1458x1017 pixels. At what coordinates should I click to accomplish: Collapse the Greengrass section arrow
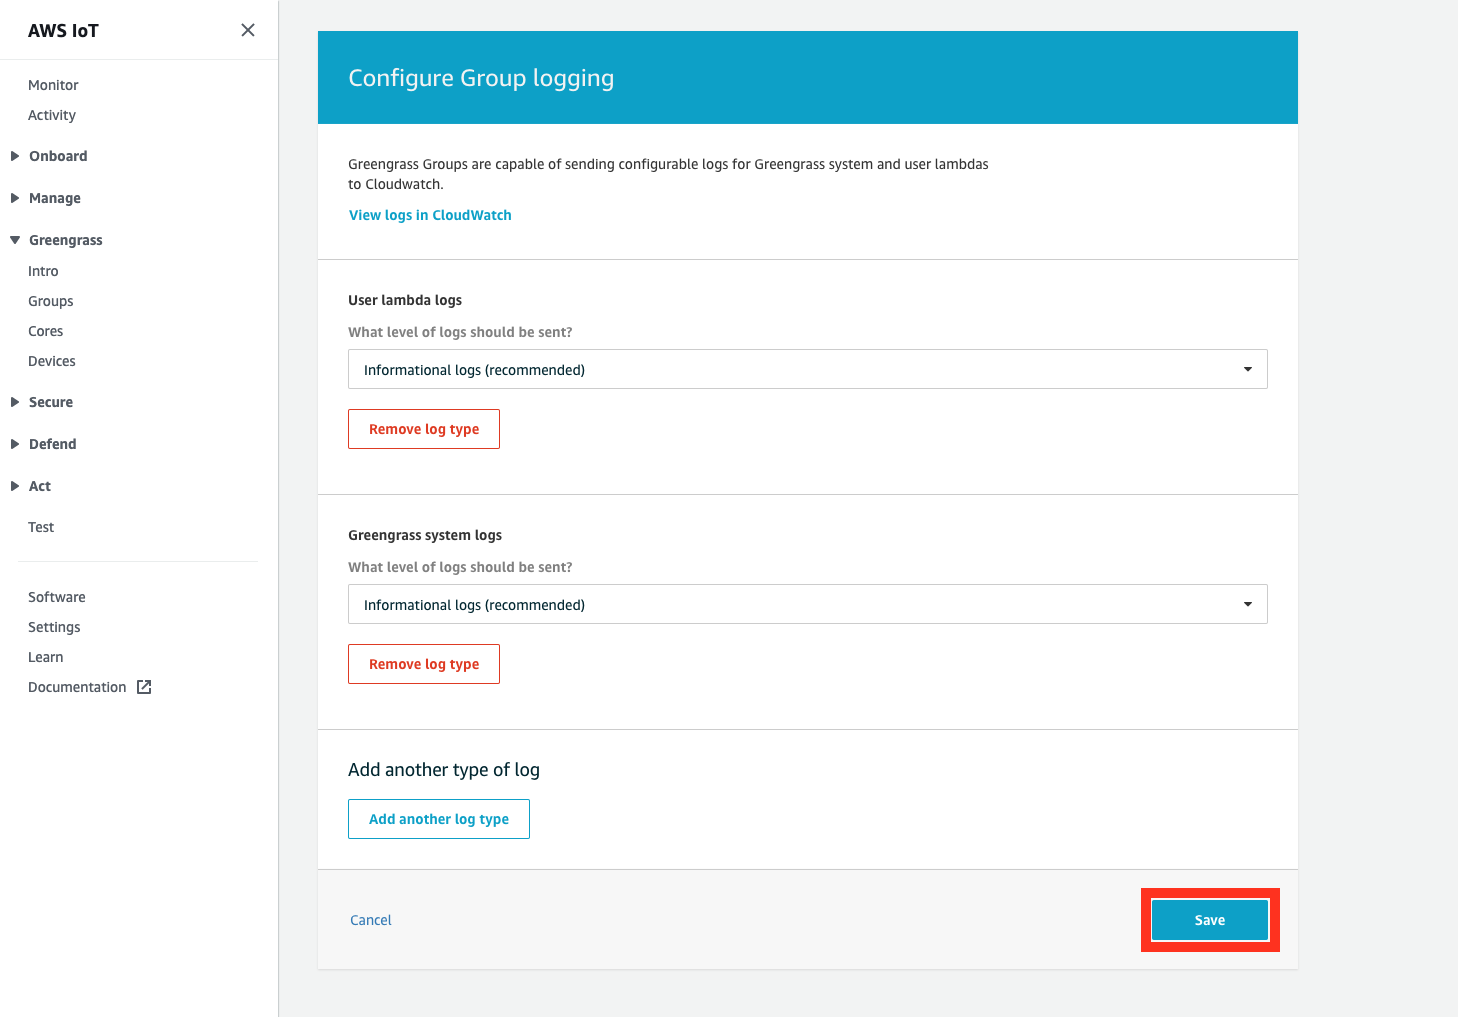[x=15, y=240]
